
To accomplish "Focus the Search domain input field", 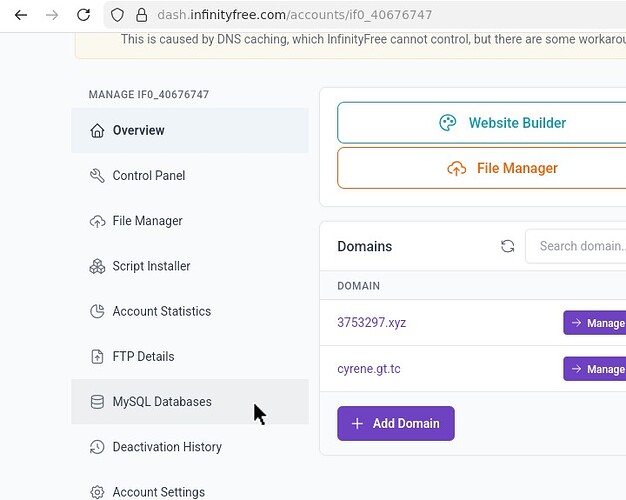I will (x=580, y=246).
